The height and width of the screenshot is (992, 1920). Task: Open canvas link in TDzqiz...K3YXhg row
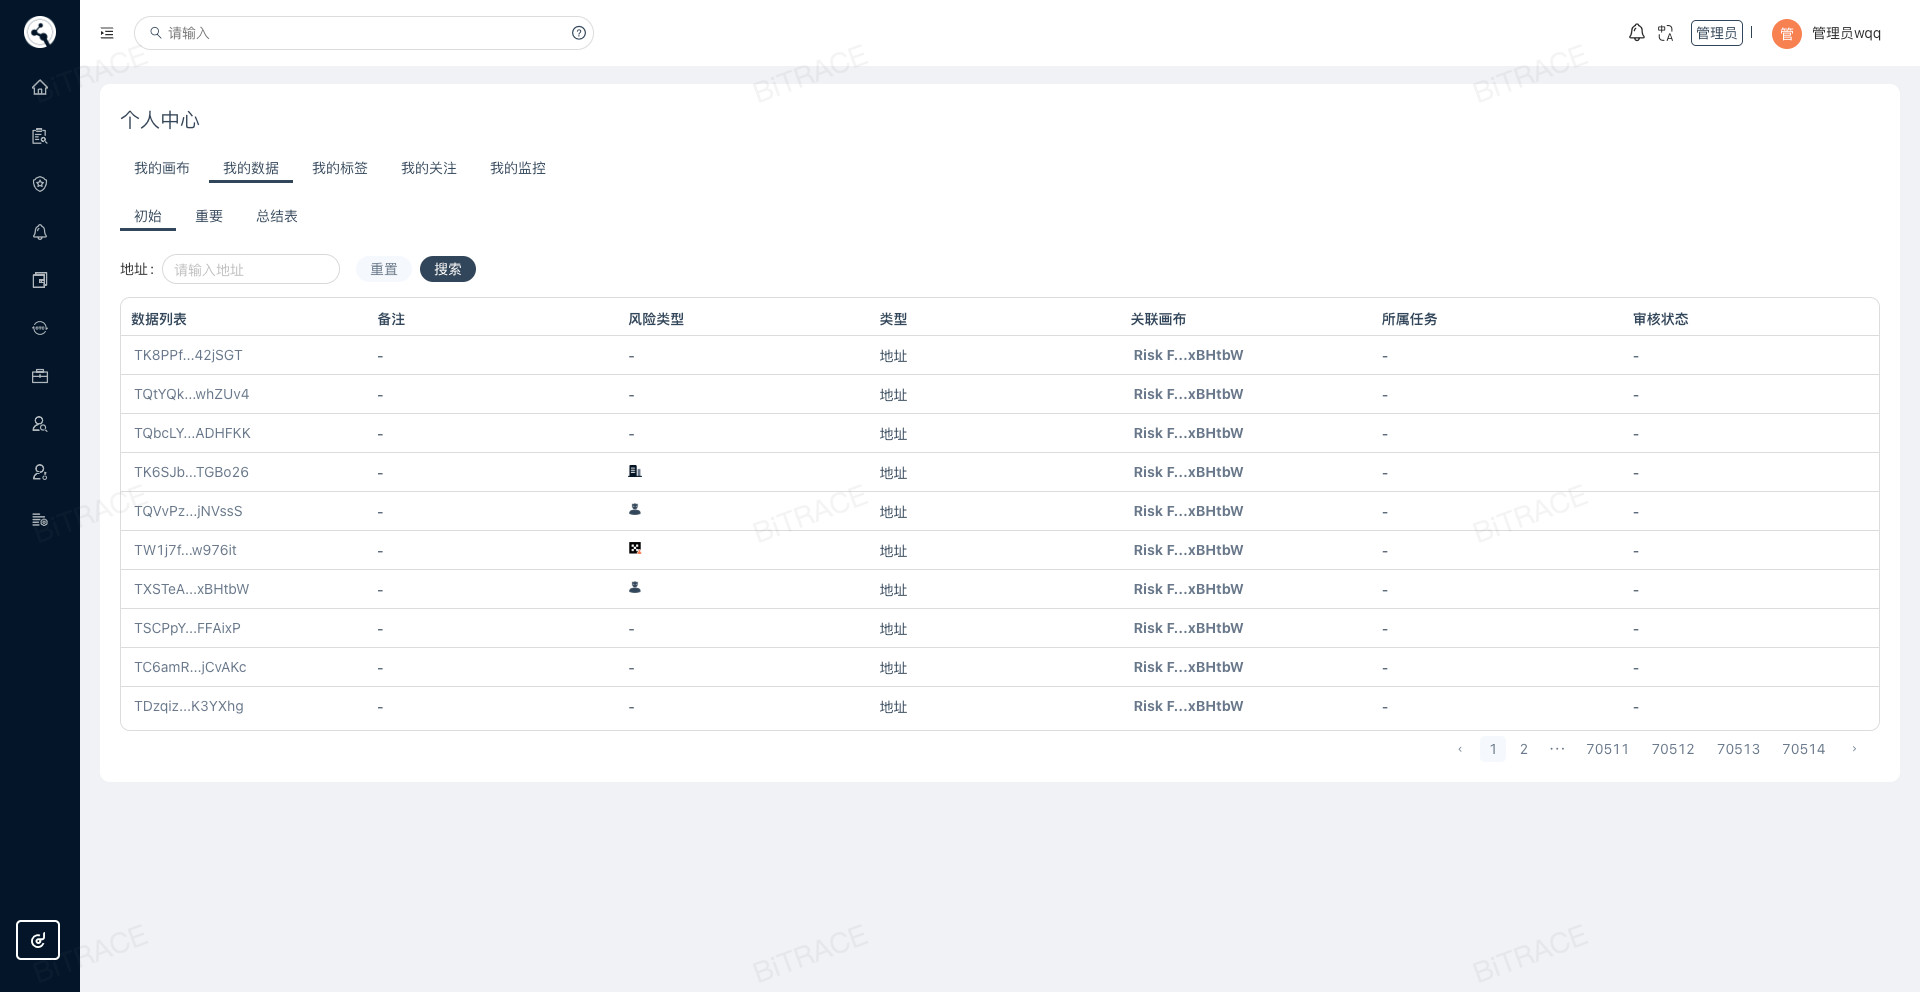pos(1188,706)
